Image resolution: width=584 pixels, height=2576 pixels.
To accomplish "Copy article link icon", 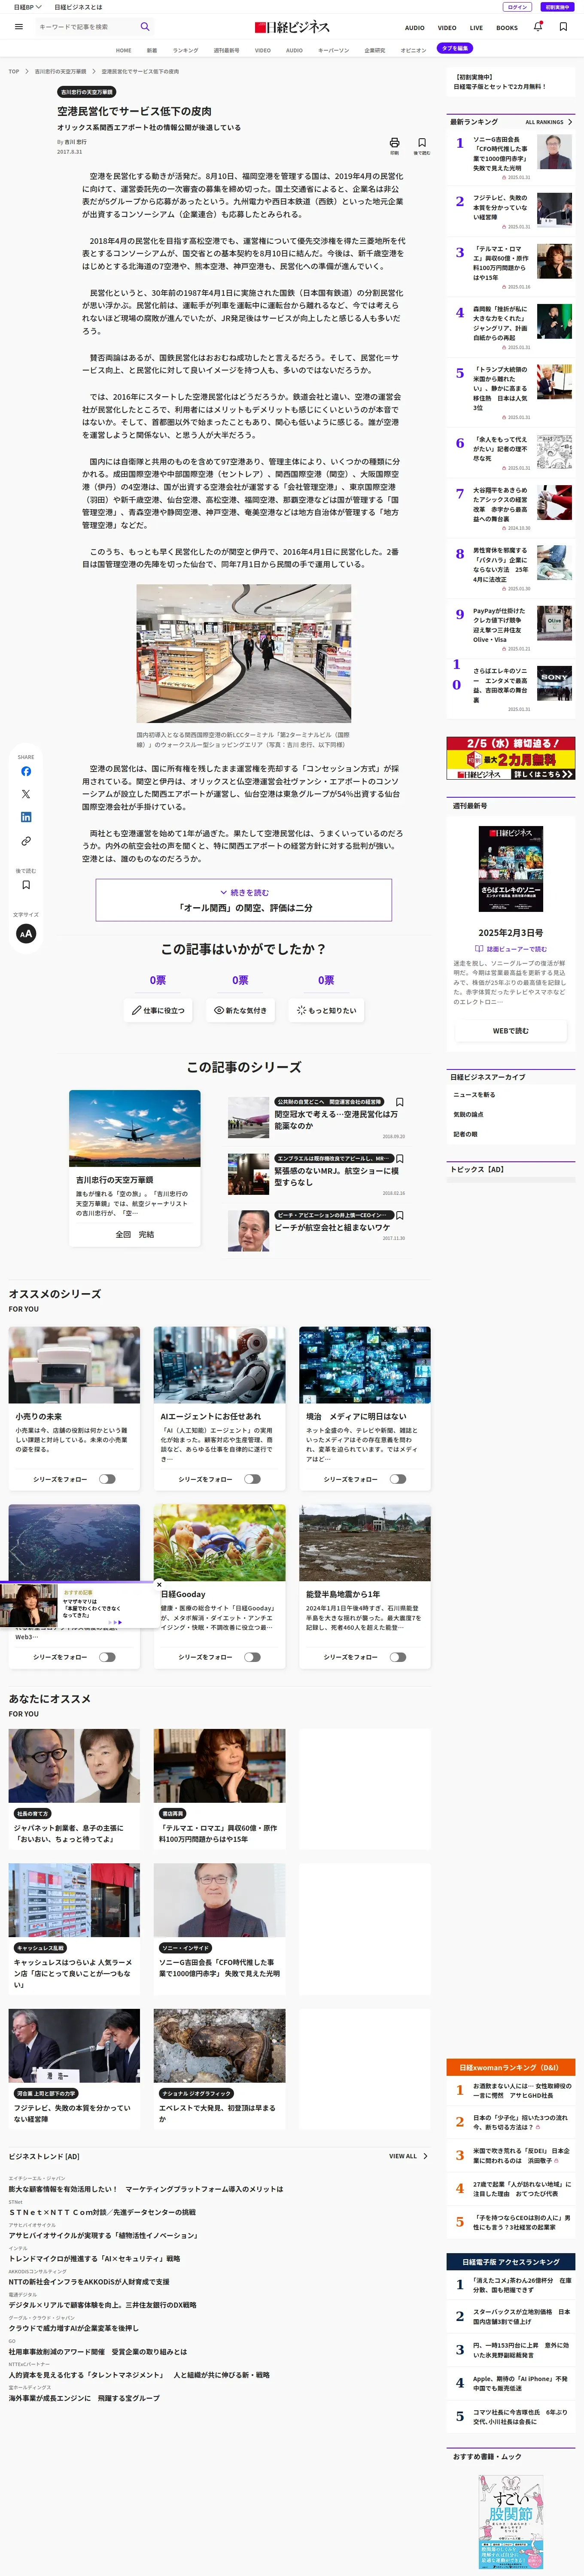I will pos(26,841).
